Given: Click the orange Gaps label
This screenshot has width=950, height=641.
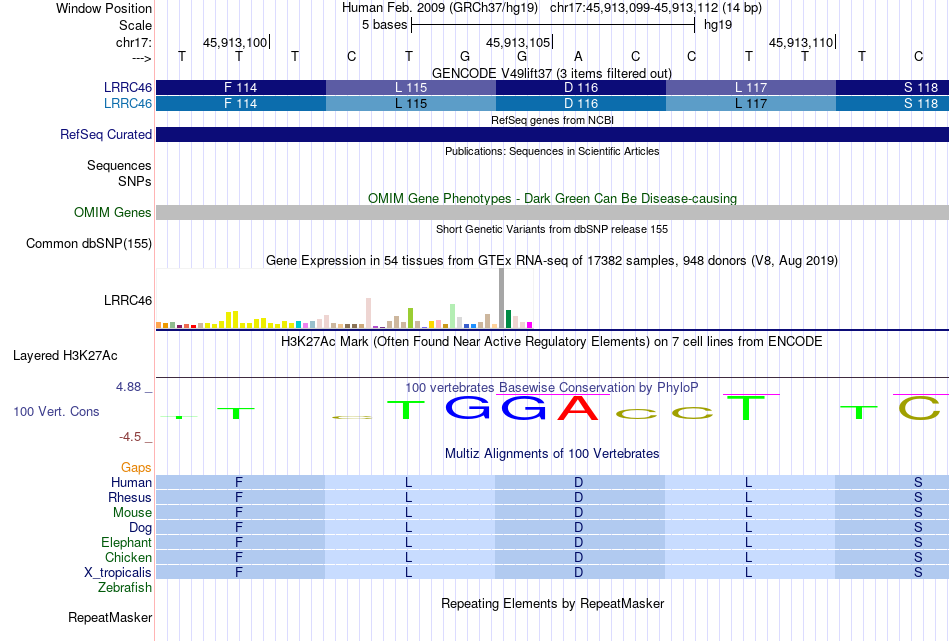Looking at the screenshot, I should [x=136, y=467].
